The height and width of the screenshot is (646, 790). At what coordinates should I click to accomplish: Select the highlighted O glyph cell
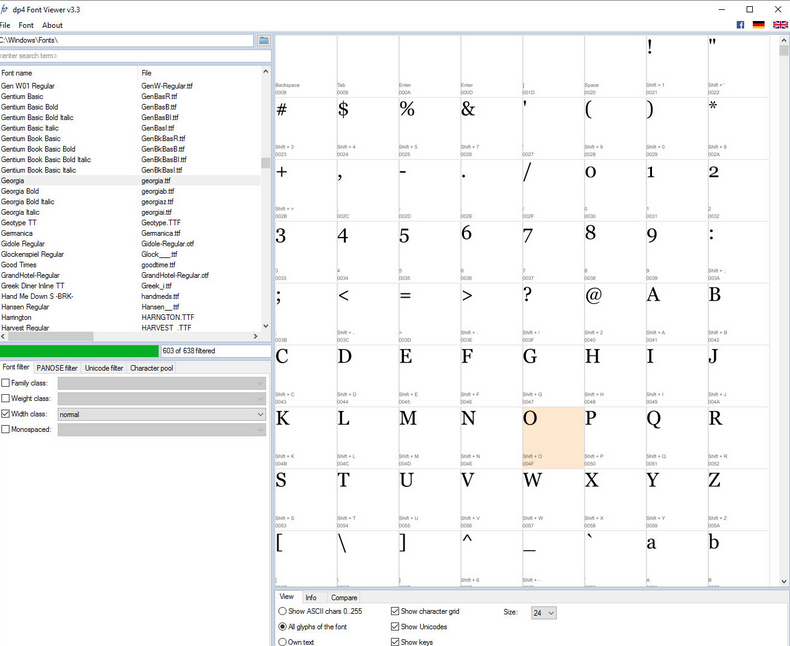(553, 437)
